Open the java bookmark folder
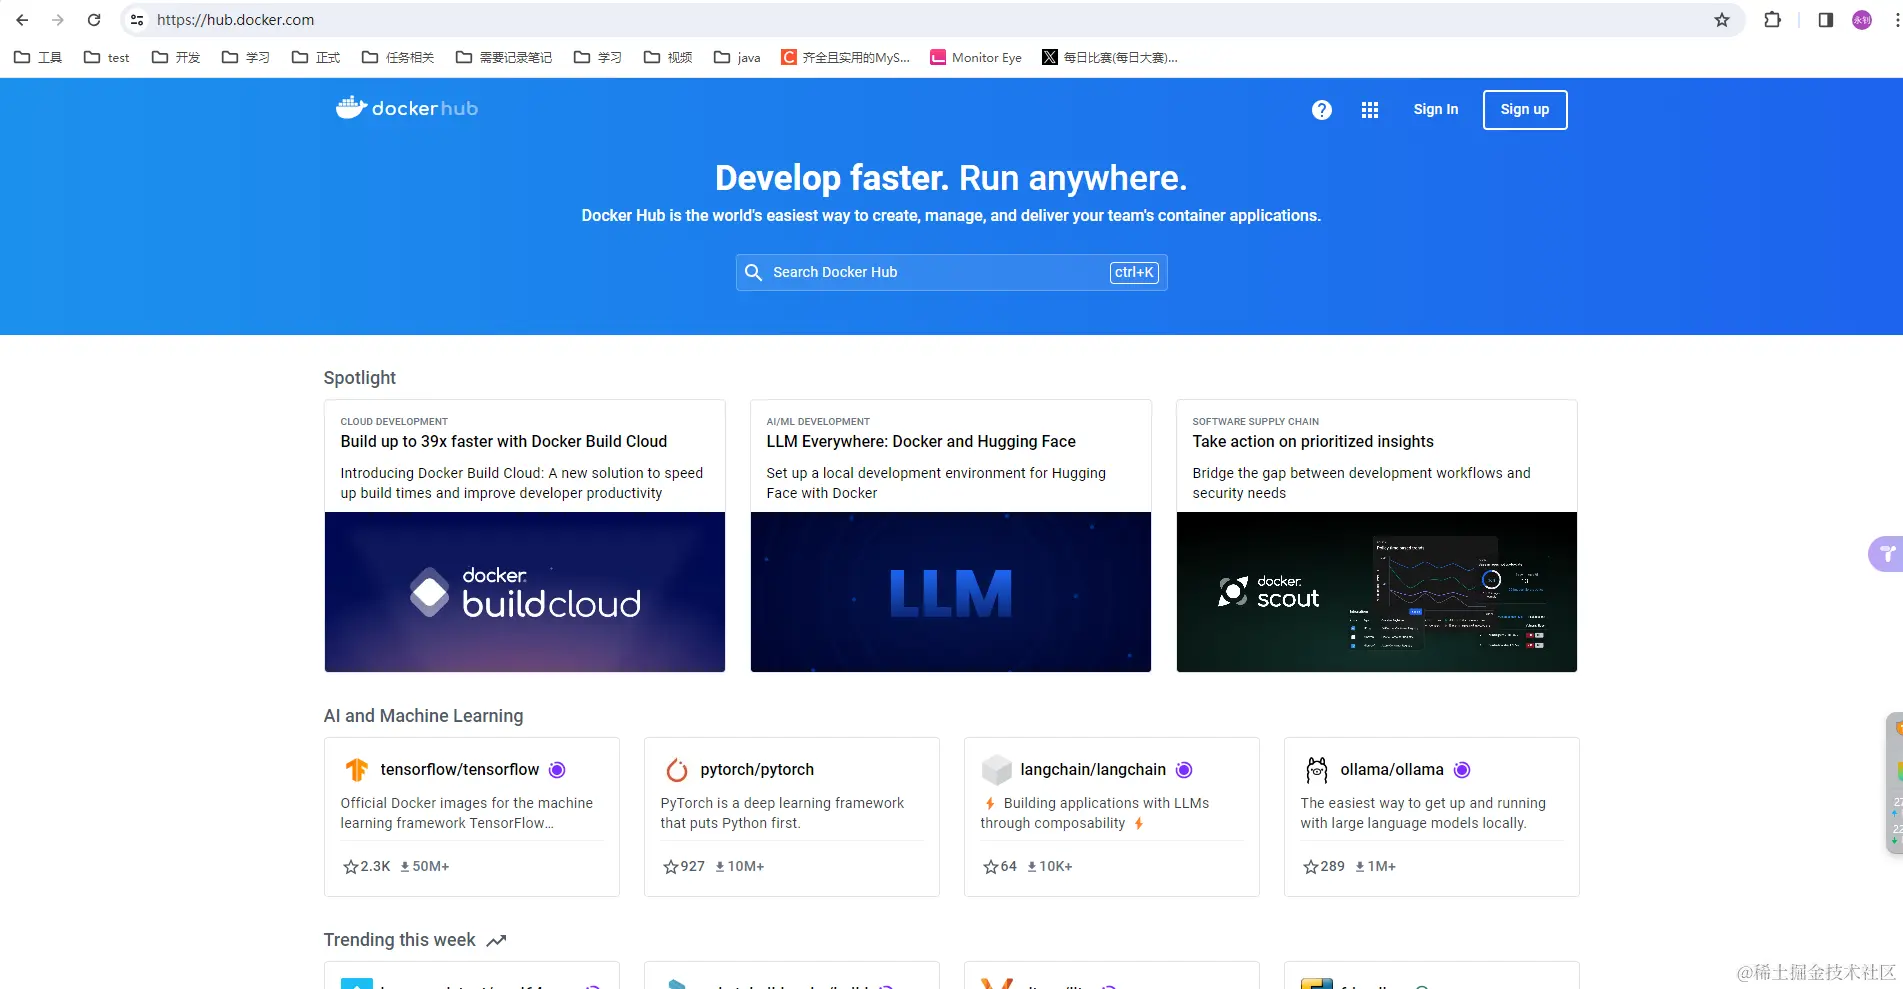 click(737, 57)
